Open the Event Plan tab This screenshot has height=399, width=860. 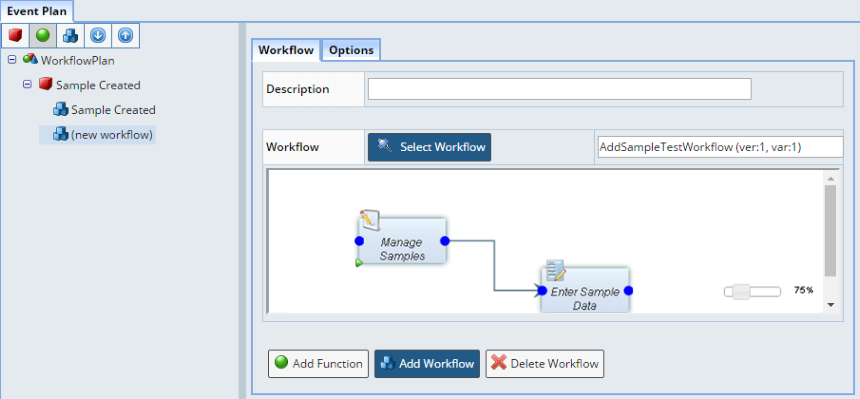37,11
